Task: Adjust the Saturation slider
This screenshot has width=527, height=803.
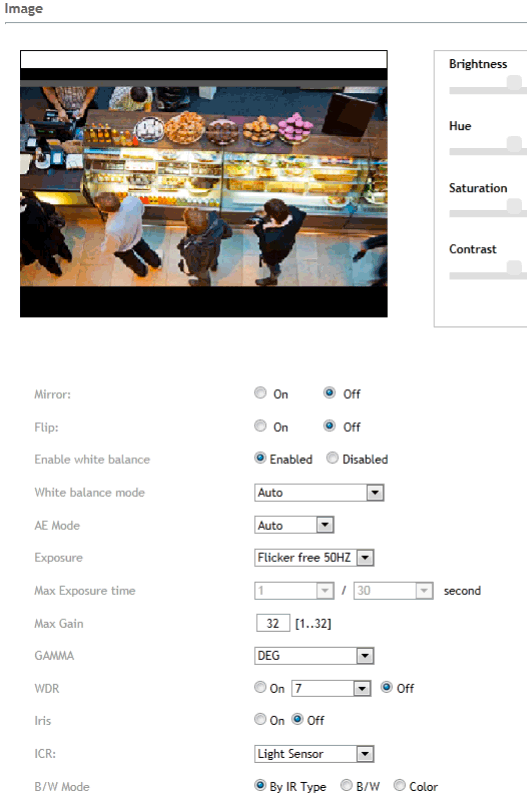Action: point(514,206)
